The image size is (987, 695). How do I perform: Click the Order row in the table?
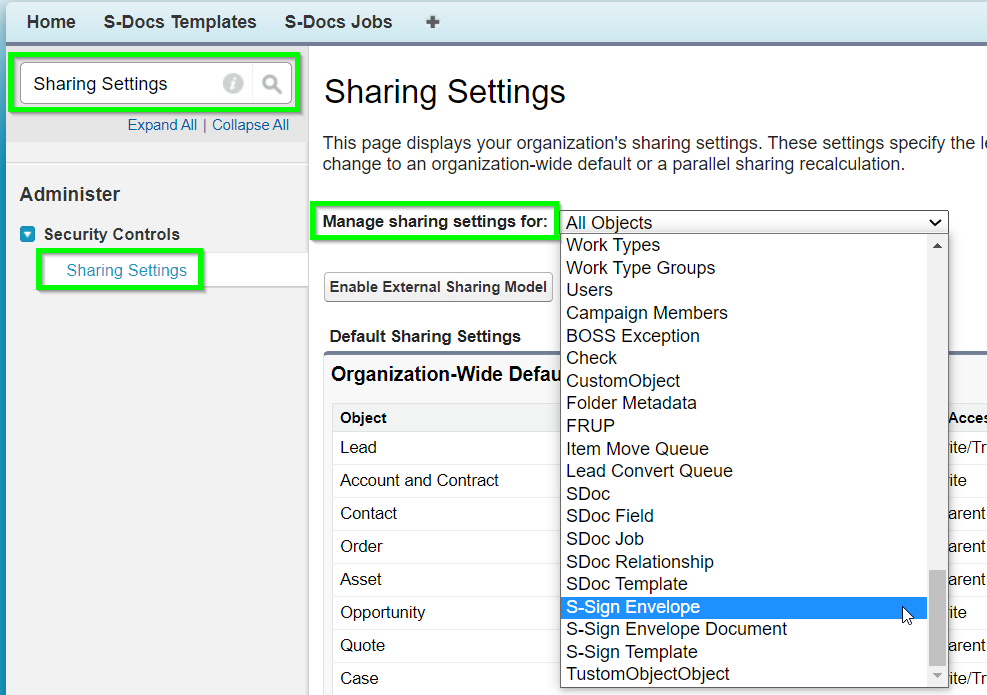(448, 546)
